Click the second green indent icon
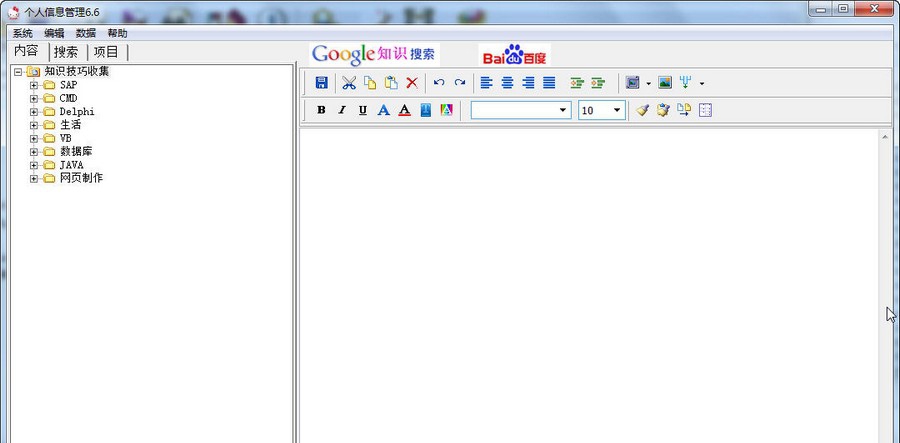The height and width of the screenshot is (443, 900). [598, 83]
